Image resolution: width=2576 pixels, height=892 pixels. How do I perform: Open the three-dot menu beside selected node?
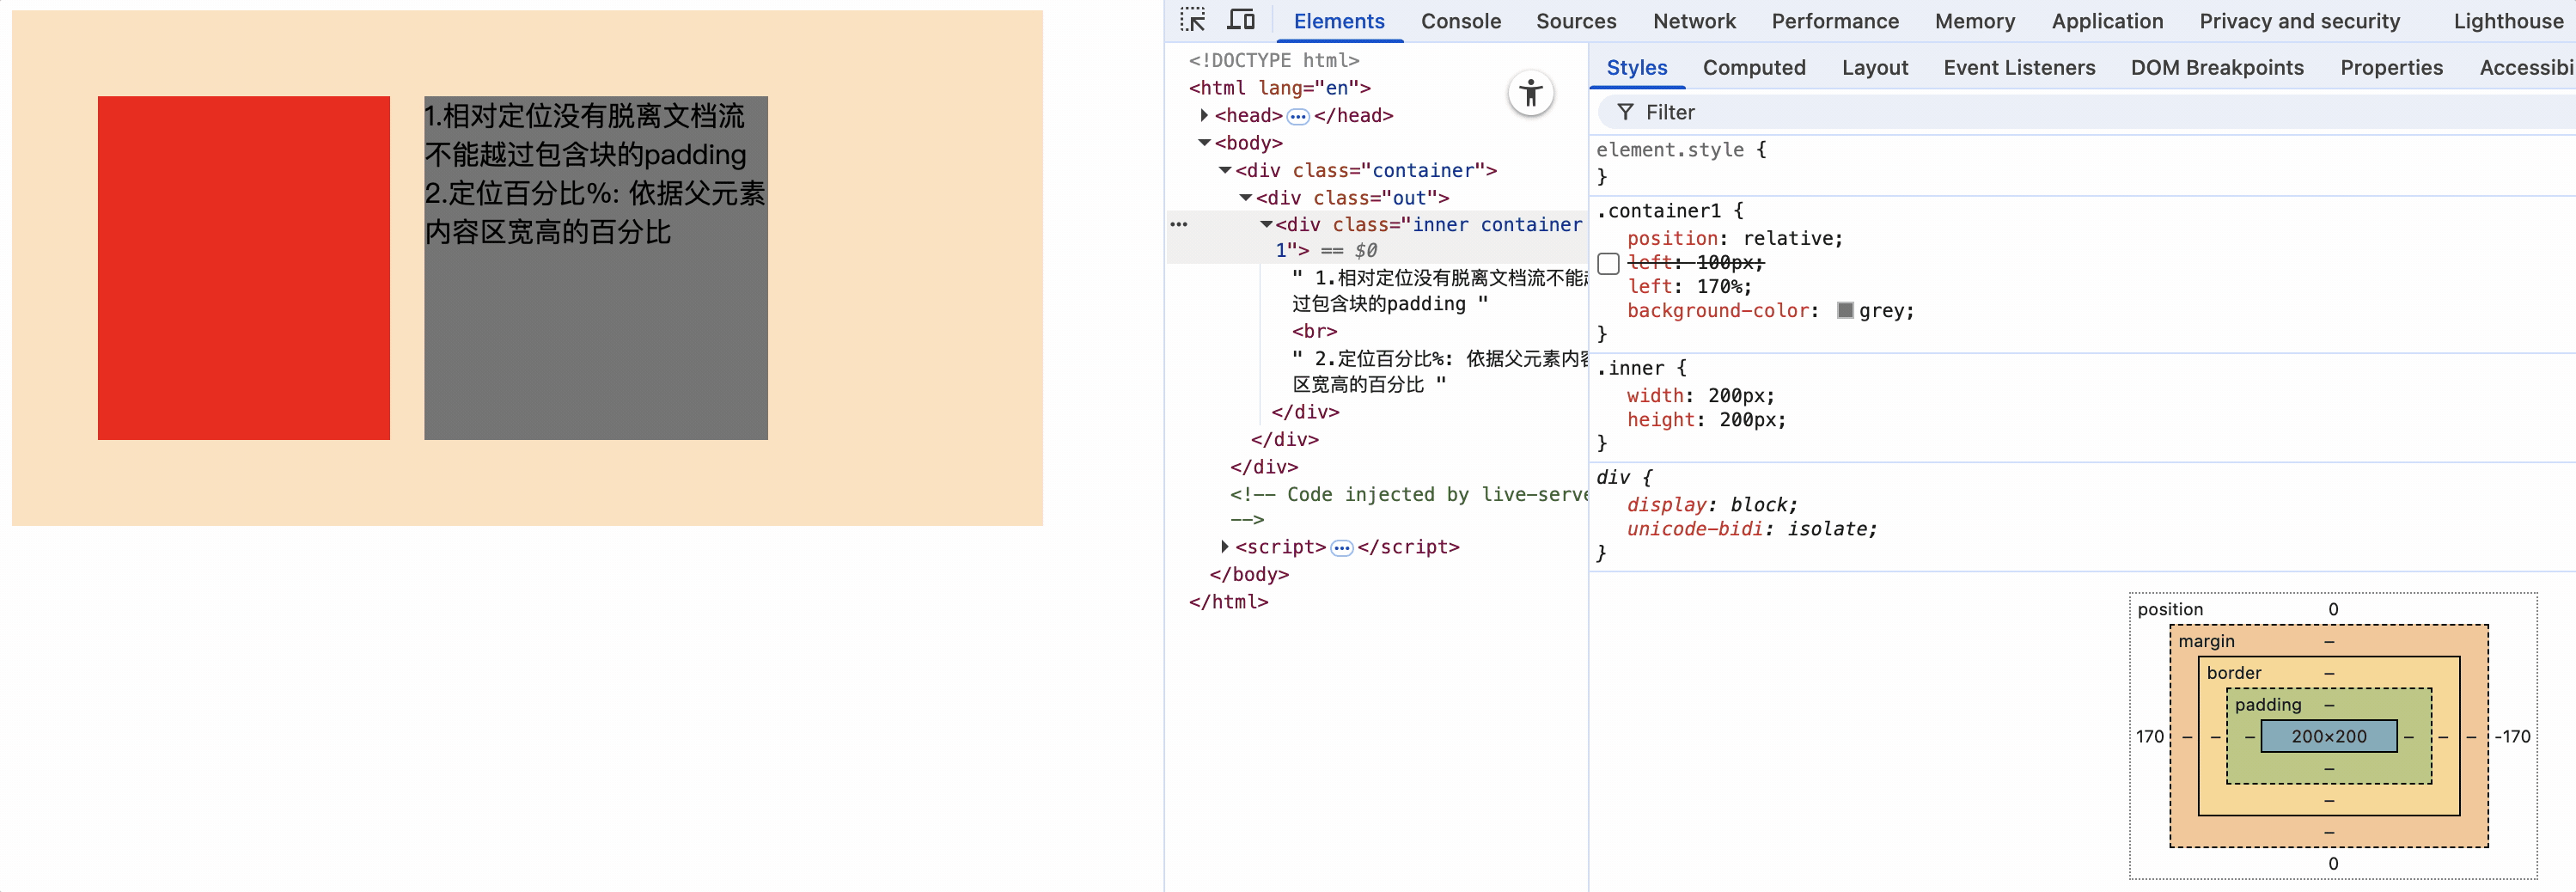[x=1179, y=224]
